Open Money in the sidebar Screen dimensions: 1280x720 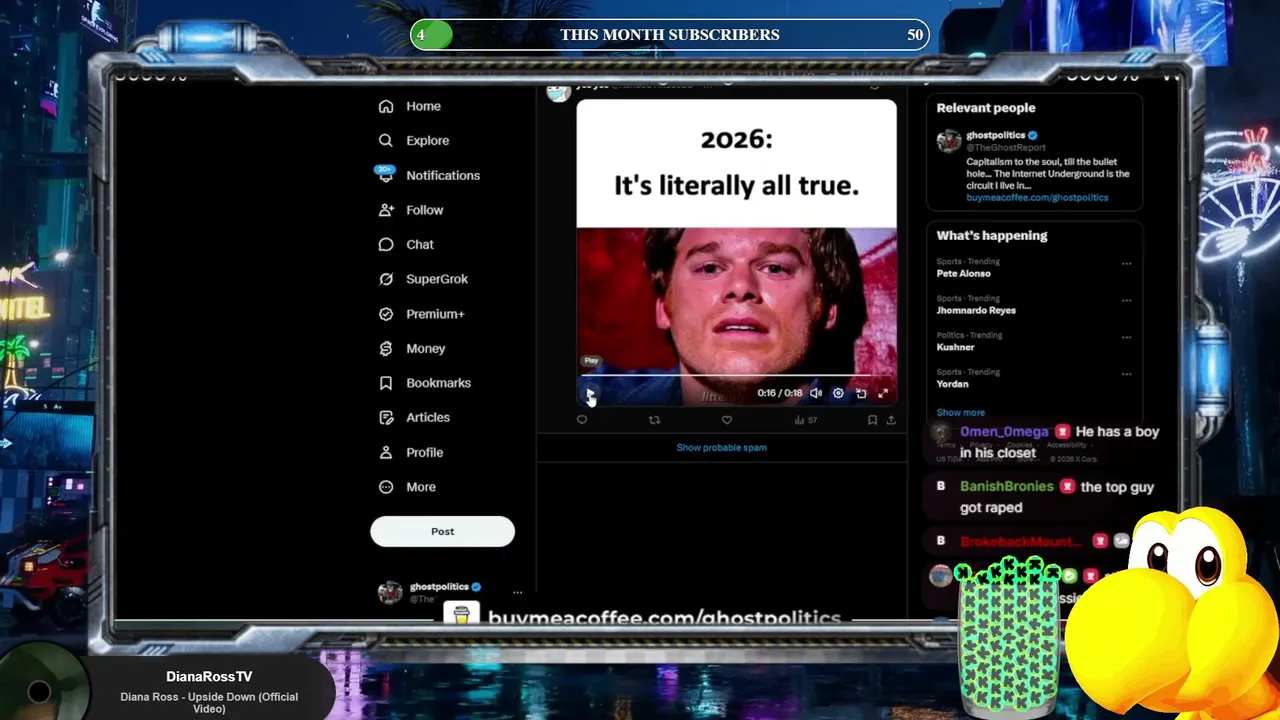click(412, 348)
